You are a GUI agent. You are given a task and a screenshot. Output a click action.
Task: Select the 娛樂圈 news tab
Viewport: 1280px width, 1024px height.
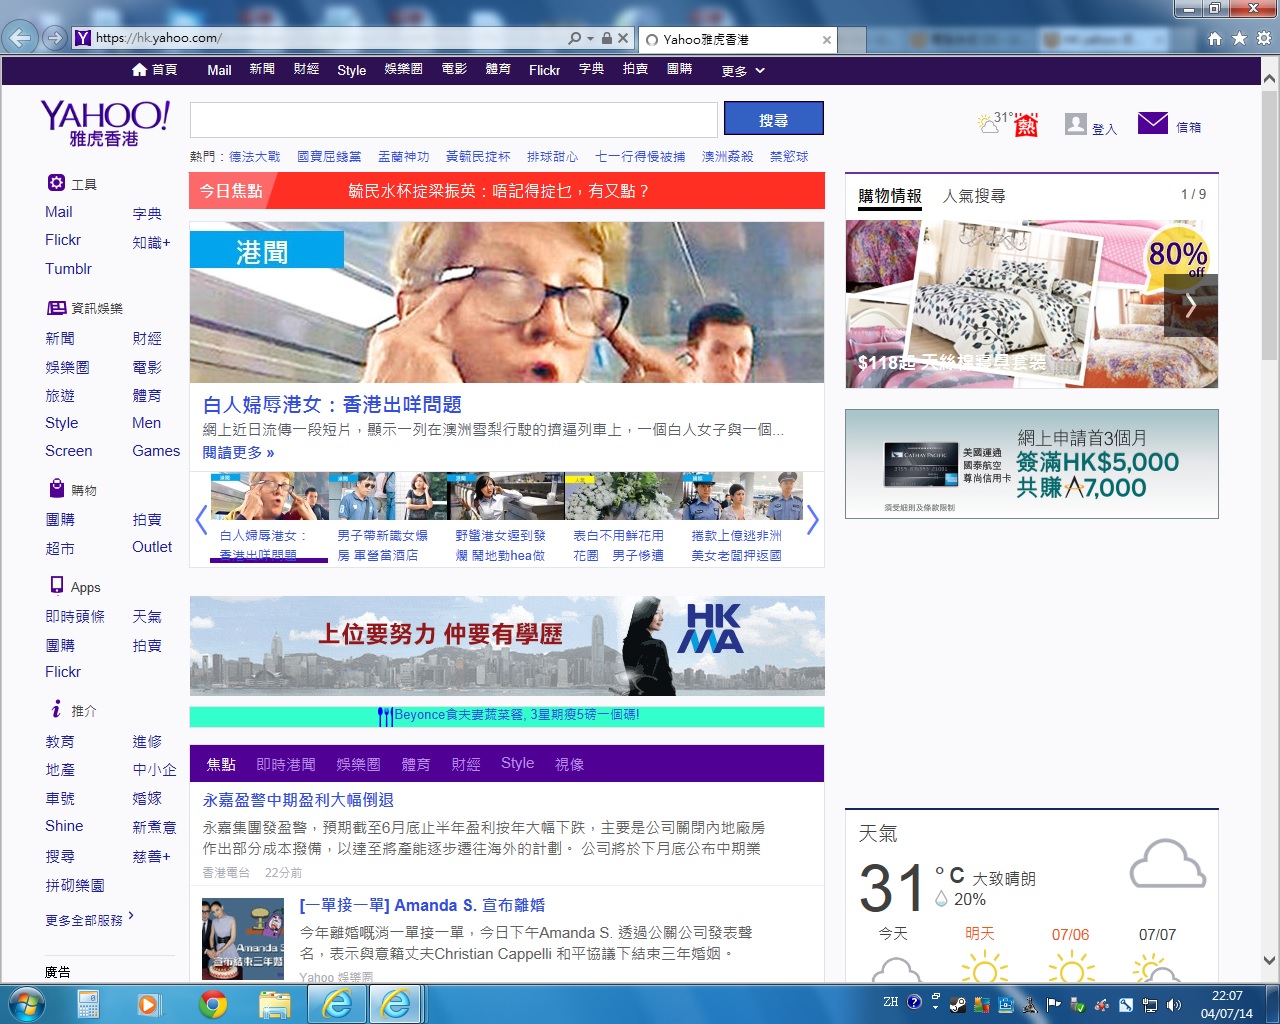358,764
